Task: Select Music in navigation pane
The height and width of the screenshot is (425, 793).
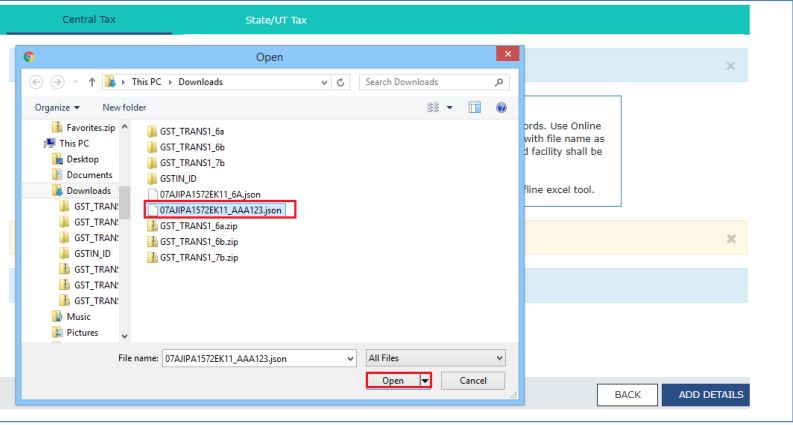Action: pyautogui.click(x=71, y=317)
